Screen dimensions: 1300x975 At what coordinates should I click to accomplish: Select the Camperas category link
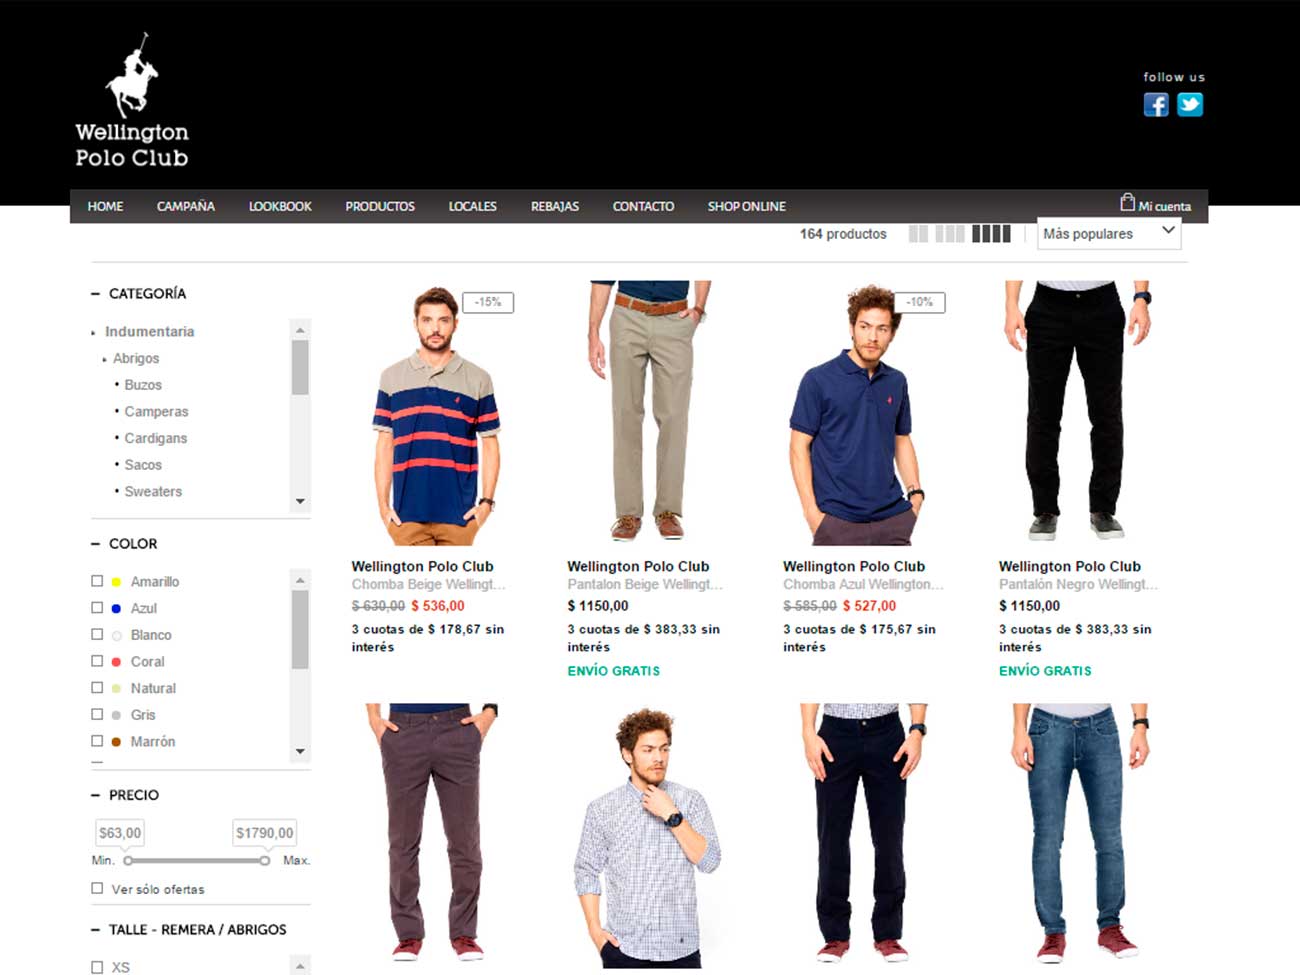click(156, 411)
